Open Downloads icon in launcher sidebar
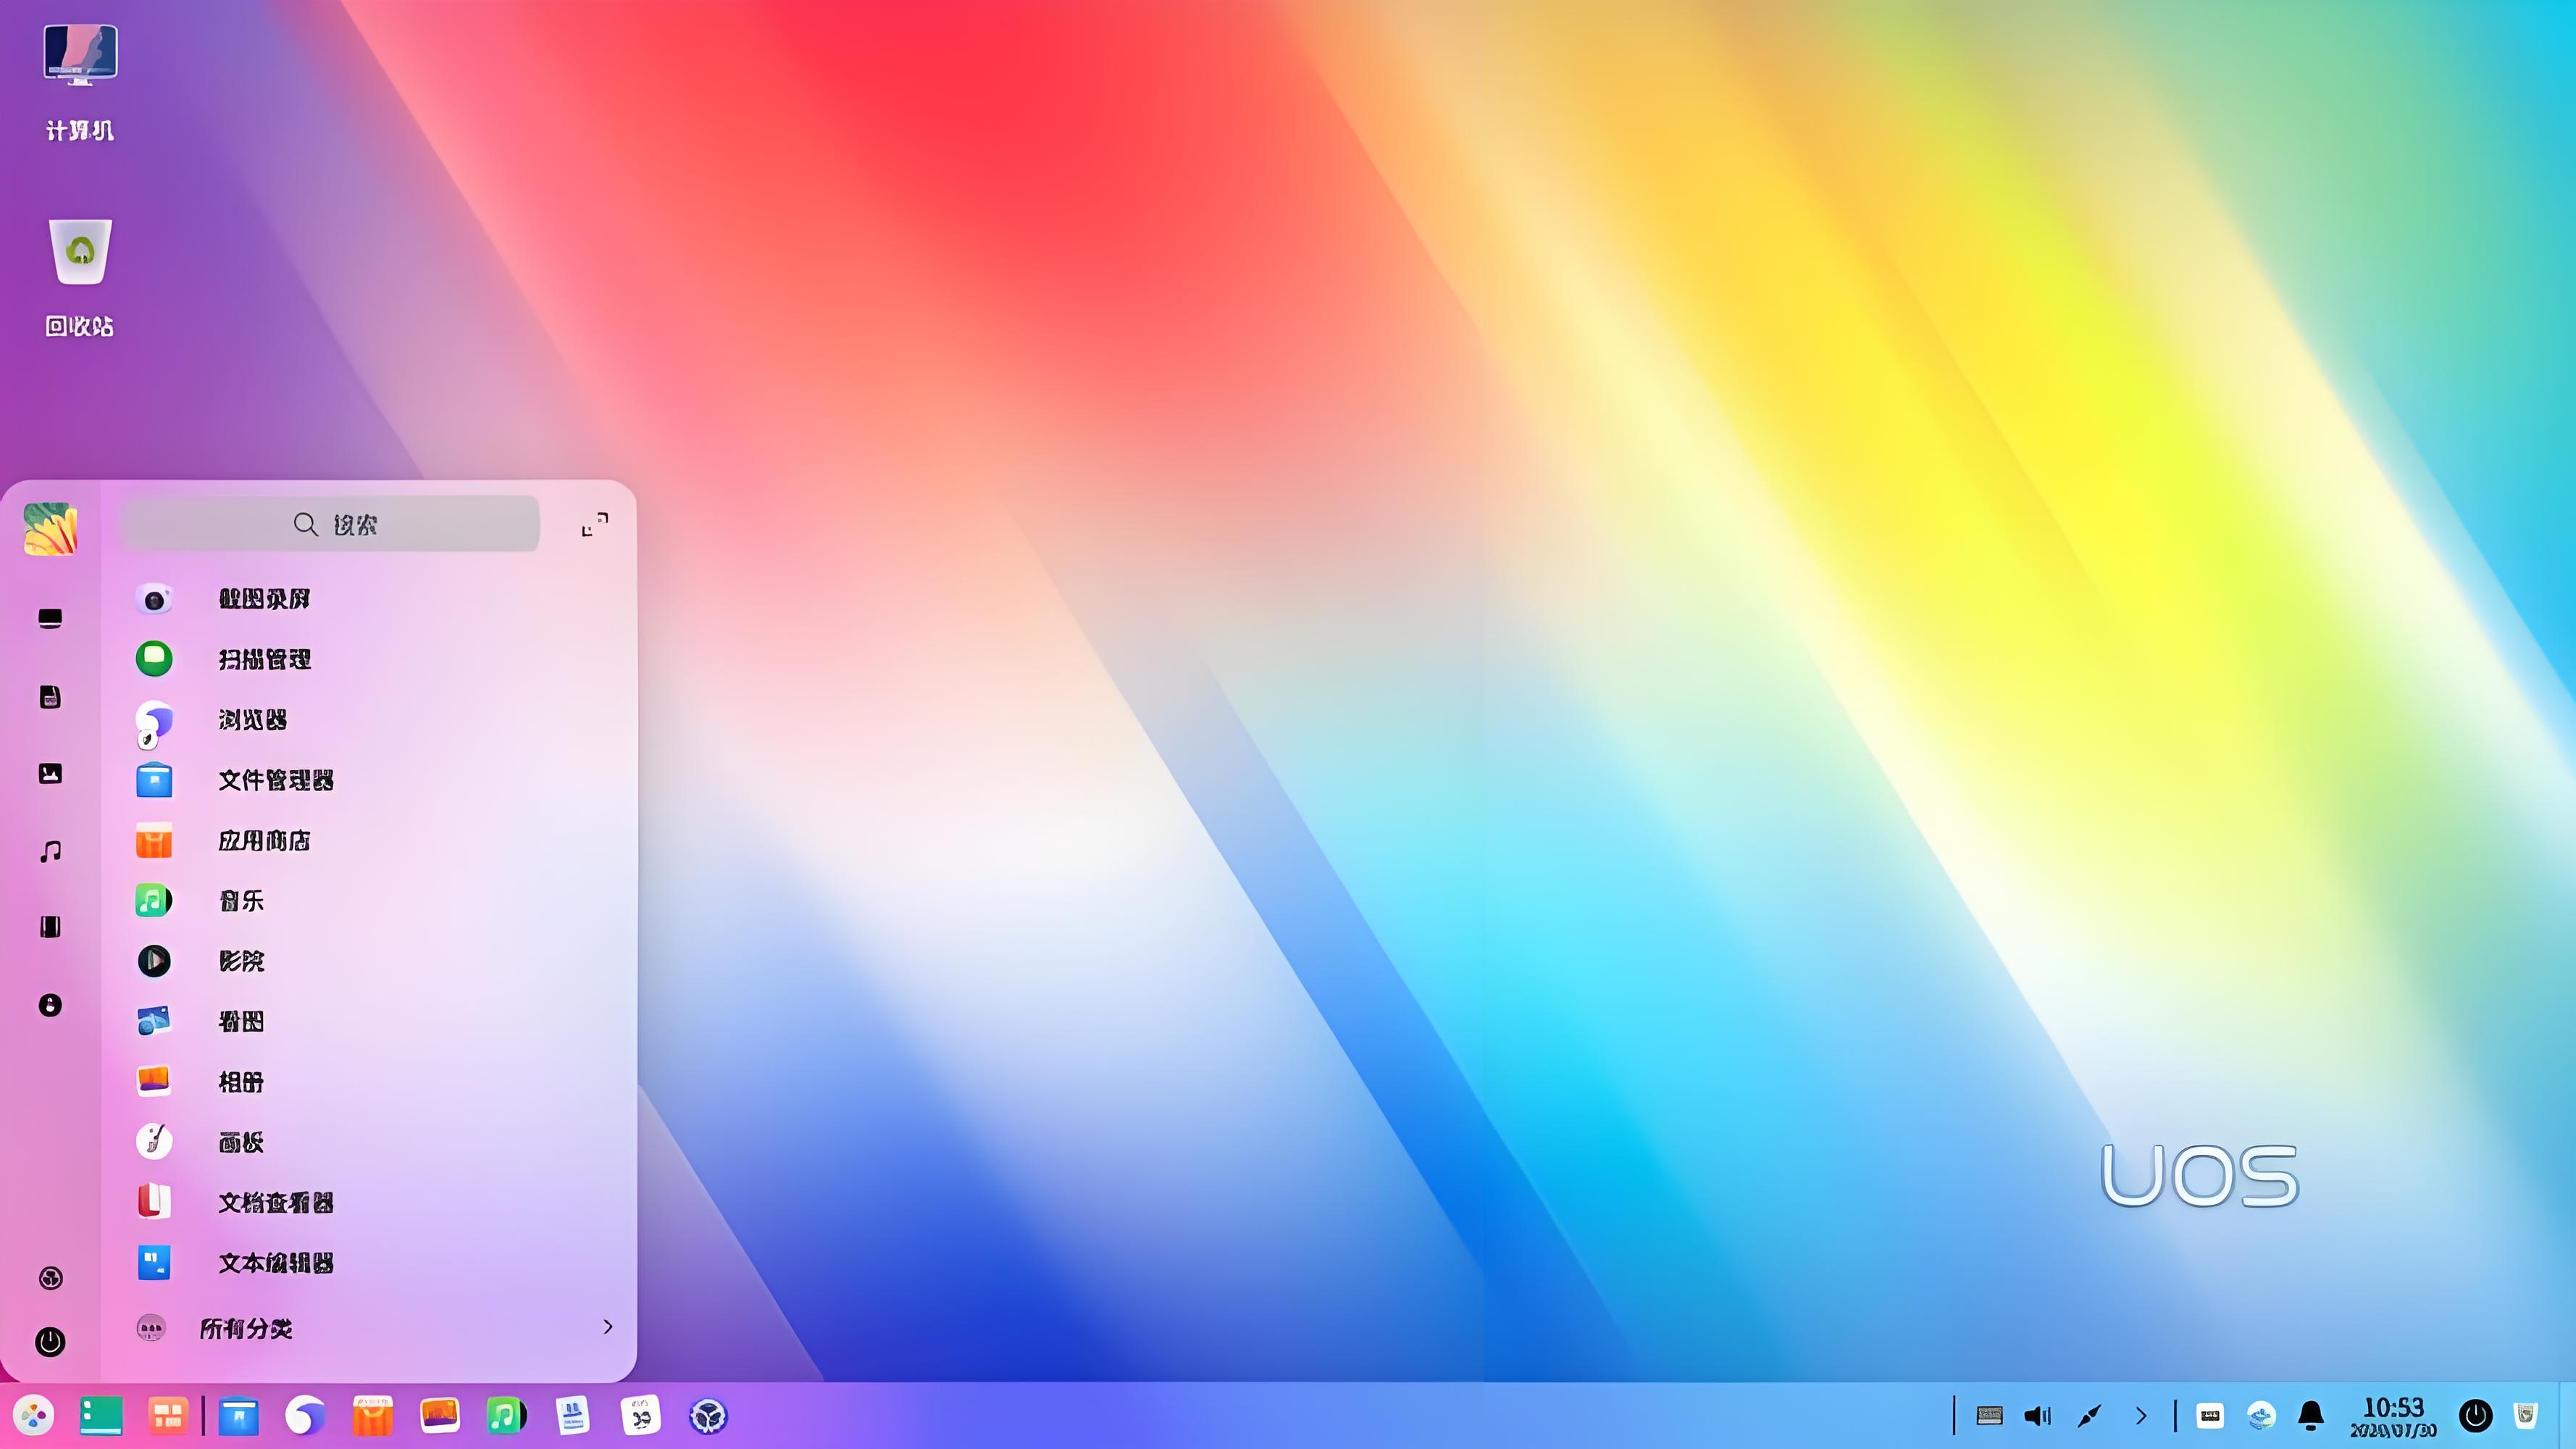Viewport: 2576px width, 1449px height. (x=50, y=1005)
